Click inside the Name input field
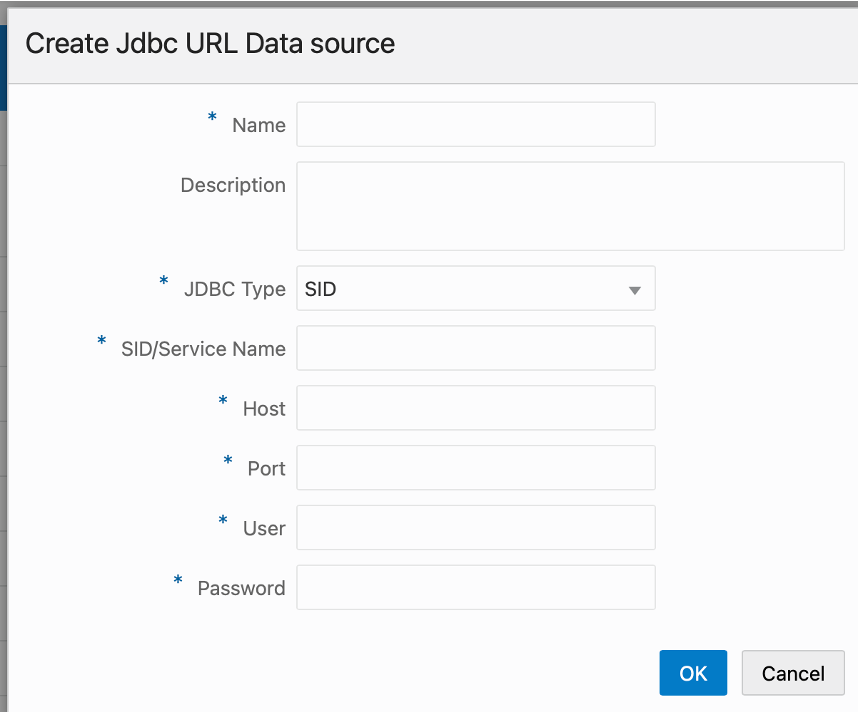 pos(475,124)
